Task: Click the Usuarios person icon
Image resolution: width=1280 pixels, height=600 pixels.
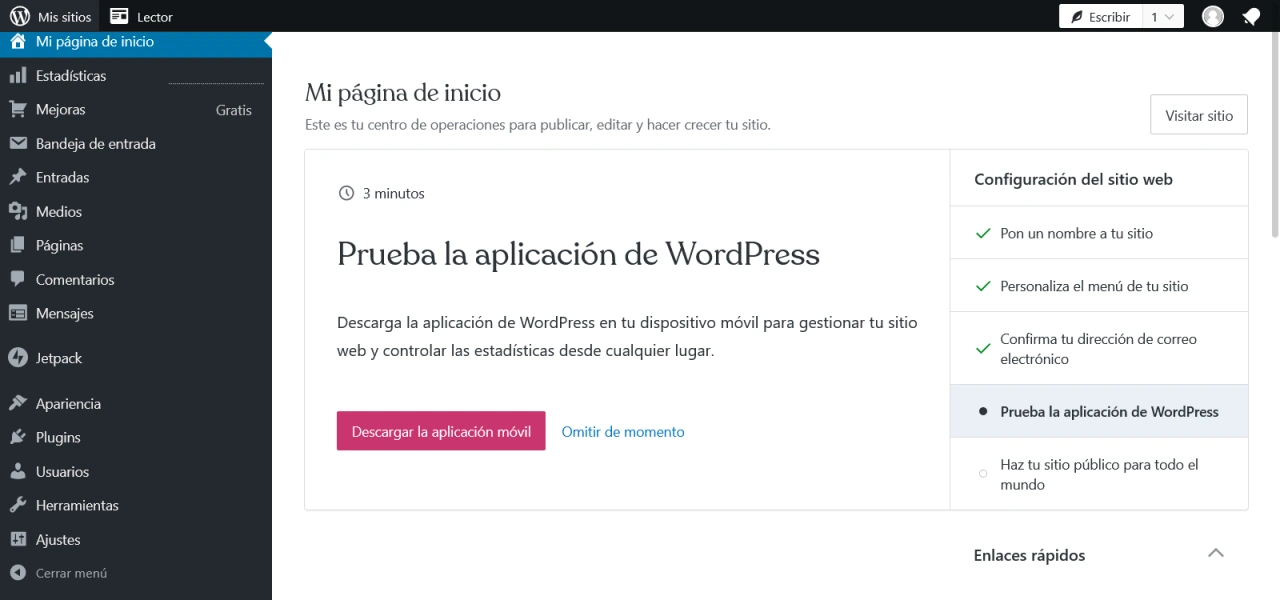Action: pos(17,472)
